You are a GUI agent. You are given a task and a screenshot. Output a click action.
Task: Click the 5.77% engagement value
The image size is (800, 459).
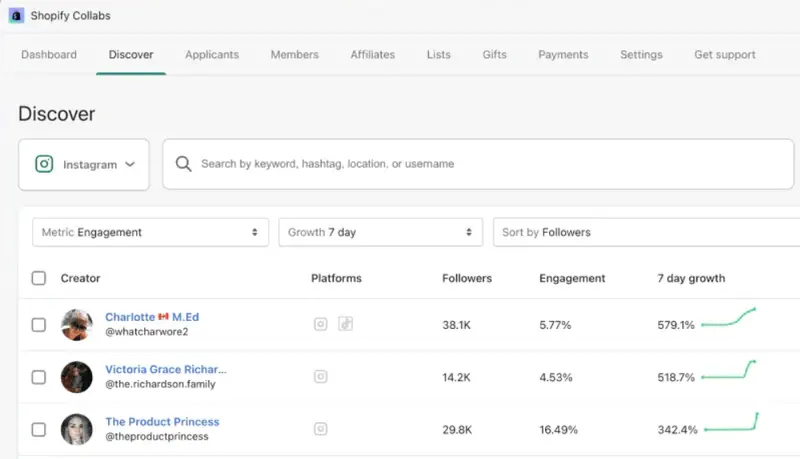[555, 325]
